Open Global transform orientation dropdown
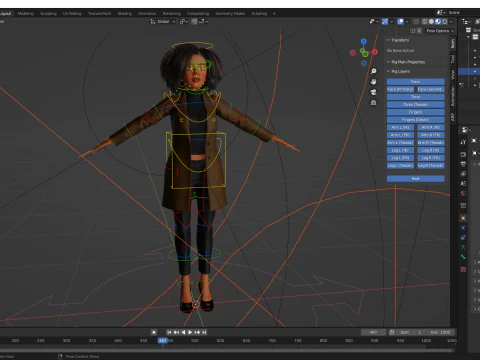480x360 pixels. [x=163, y=22]
